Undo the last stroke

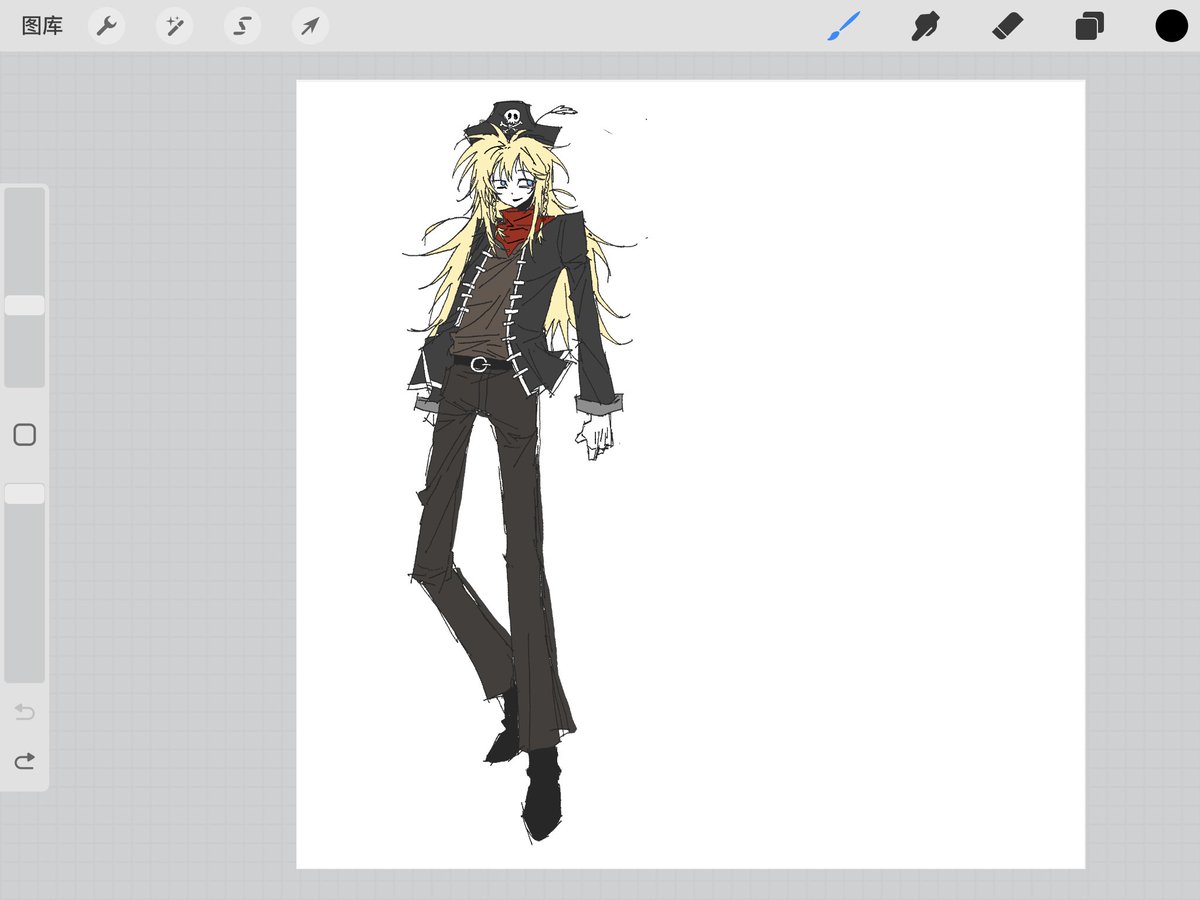25,712
